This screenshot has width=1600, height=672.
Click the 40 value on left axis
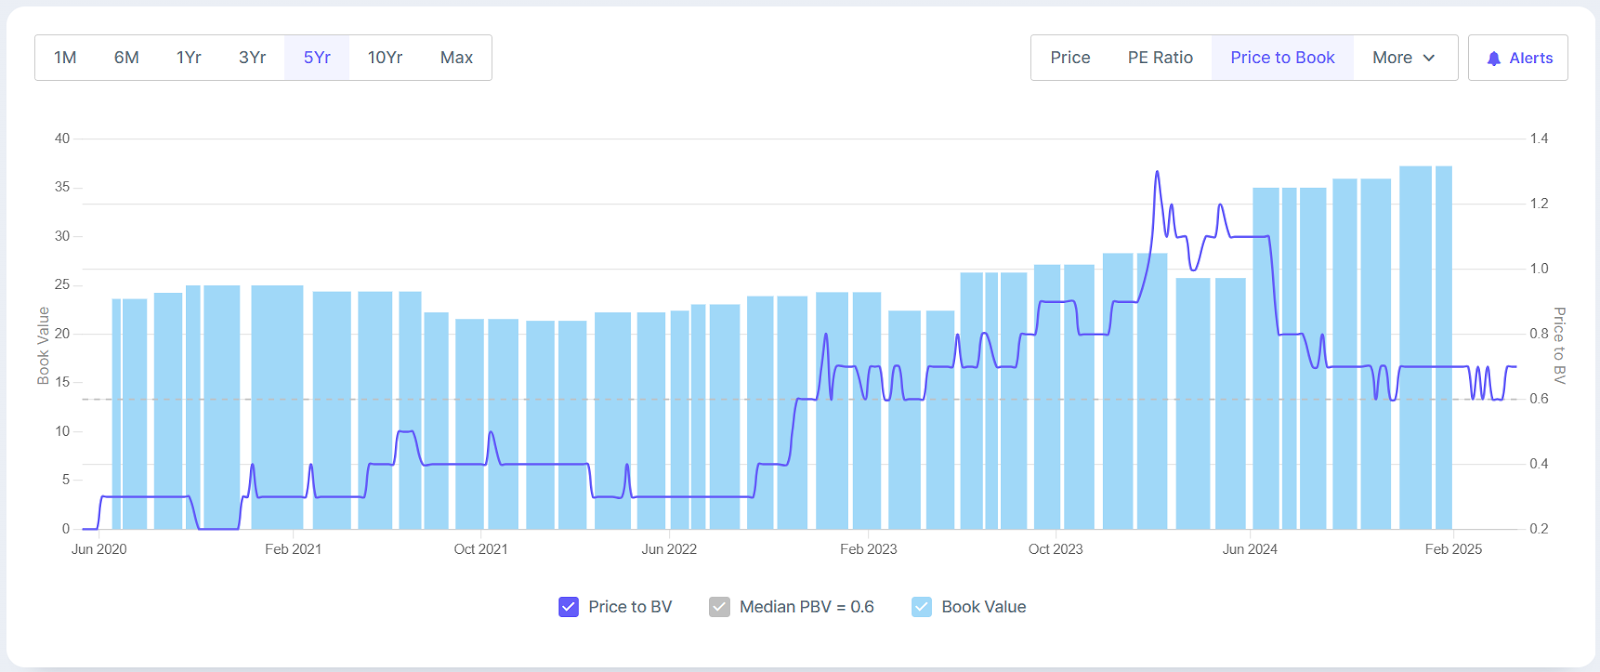(62, 138)
